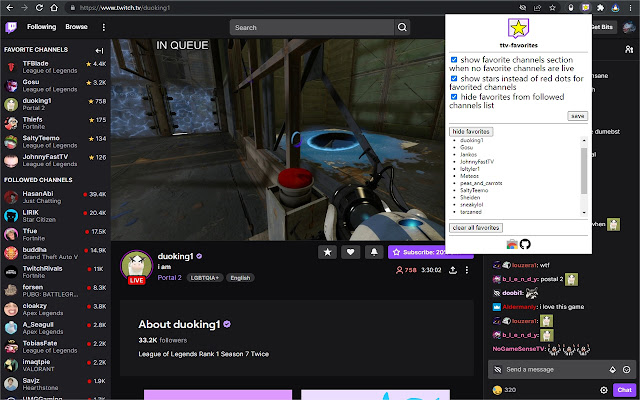
Task: Open HasanAbi in followed channels
Action: pos(55,197)
